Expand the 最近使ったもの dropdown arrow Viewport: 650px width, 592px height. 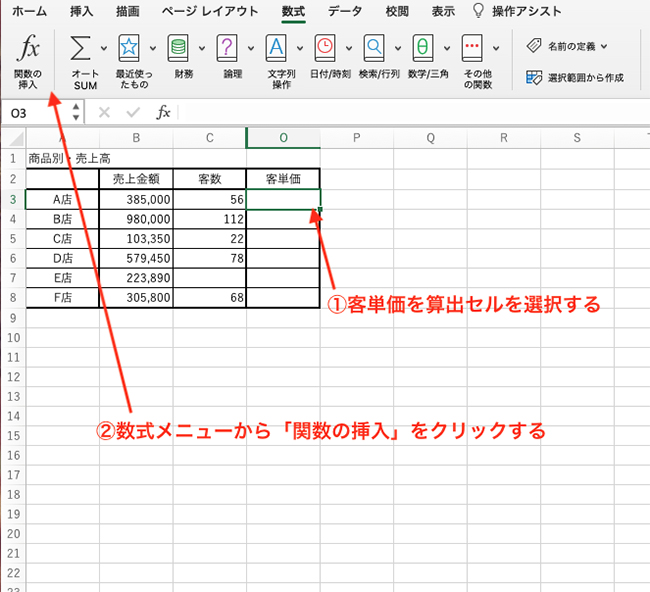pyautogui.click(x=153, y=49)
